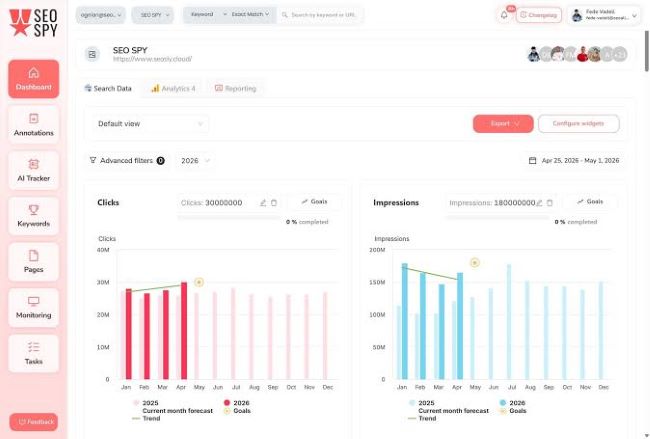Open Monitoring from the sidebar

tap(34, 307)
